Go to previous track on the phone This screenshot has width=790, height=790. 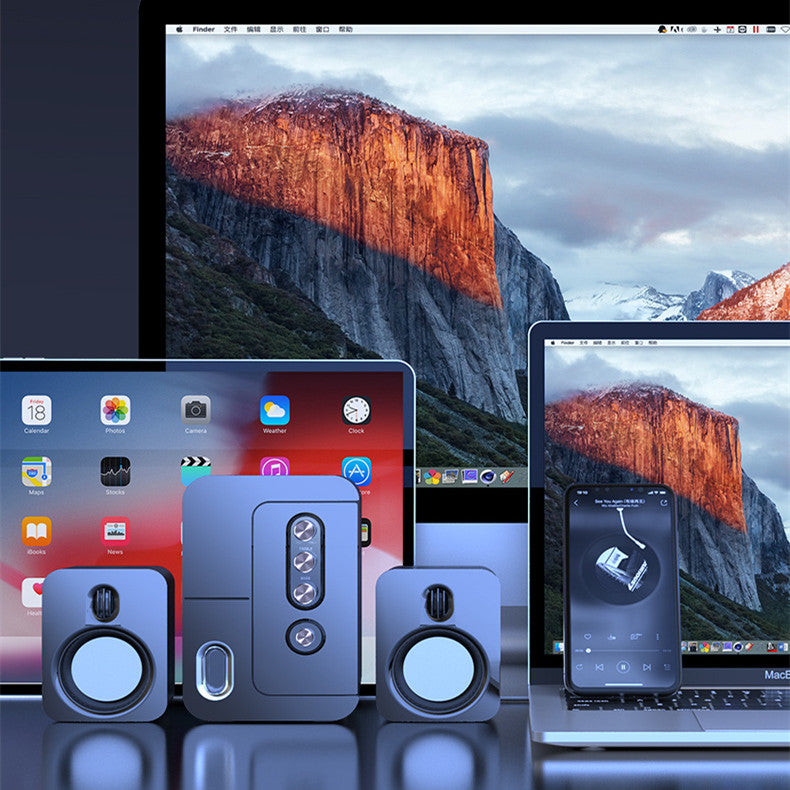coord(598,666)
